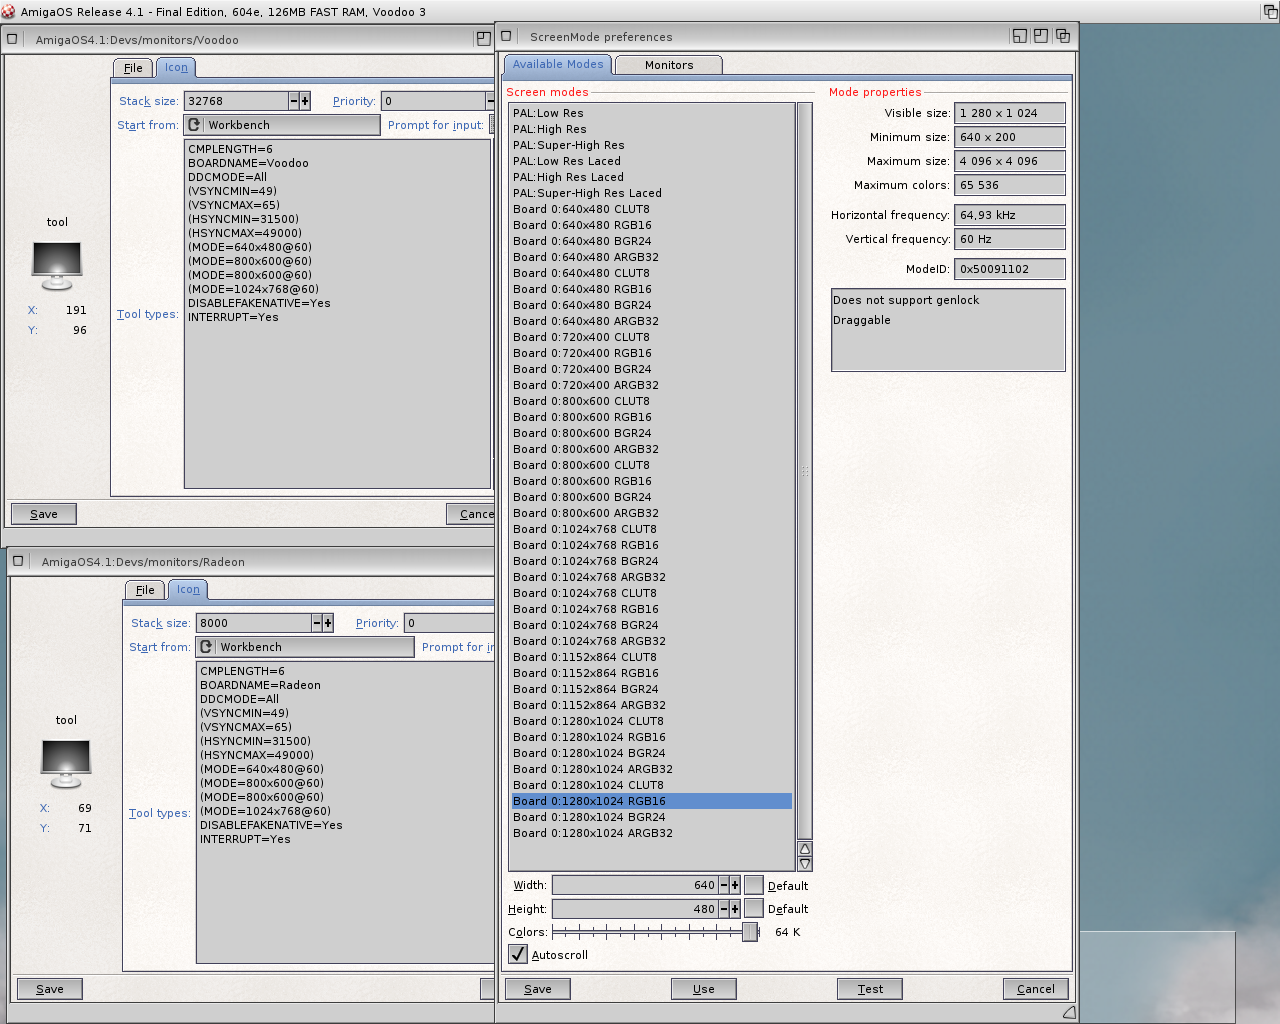Cycle the Voodoo Start from Workbench selector

click(195, 125)
